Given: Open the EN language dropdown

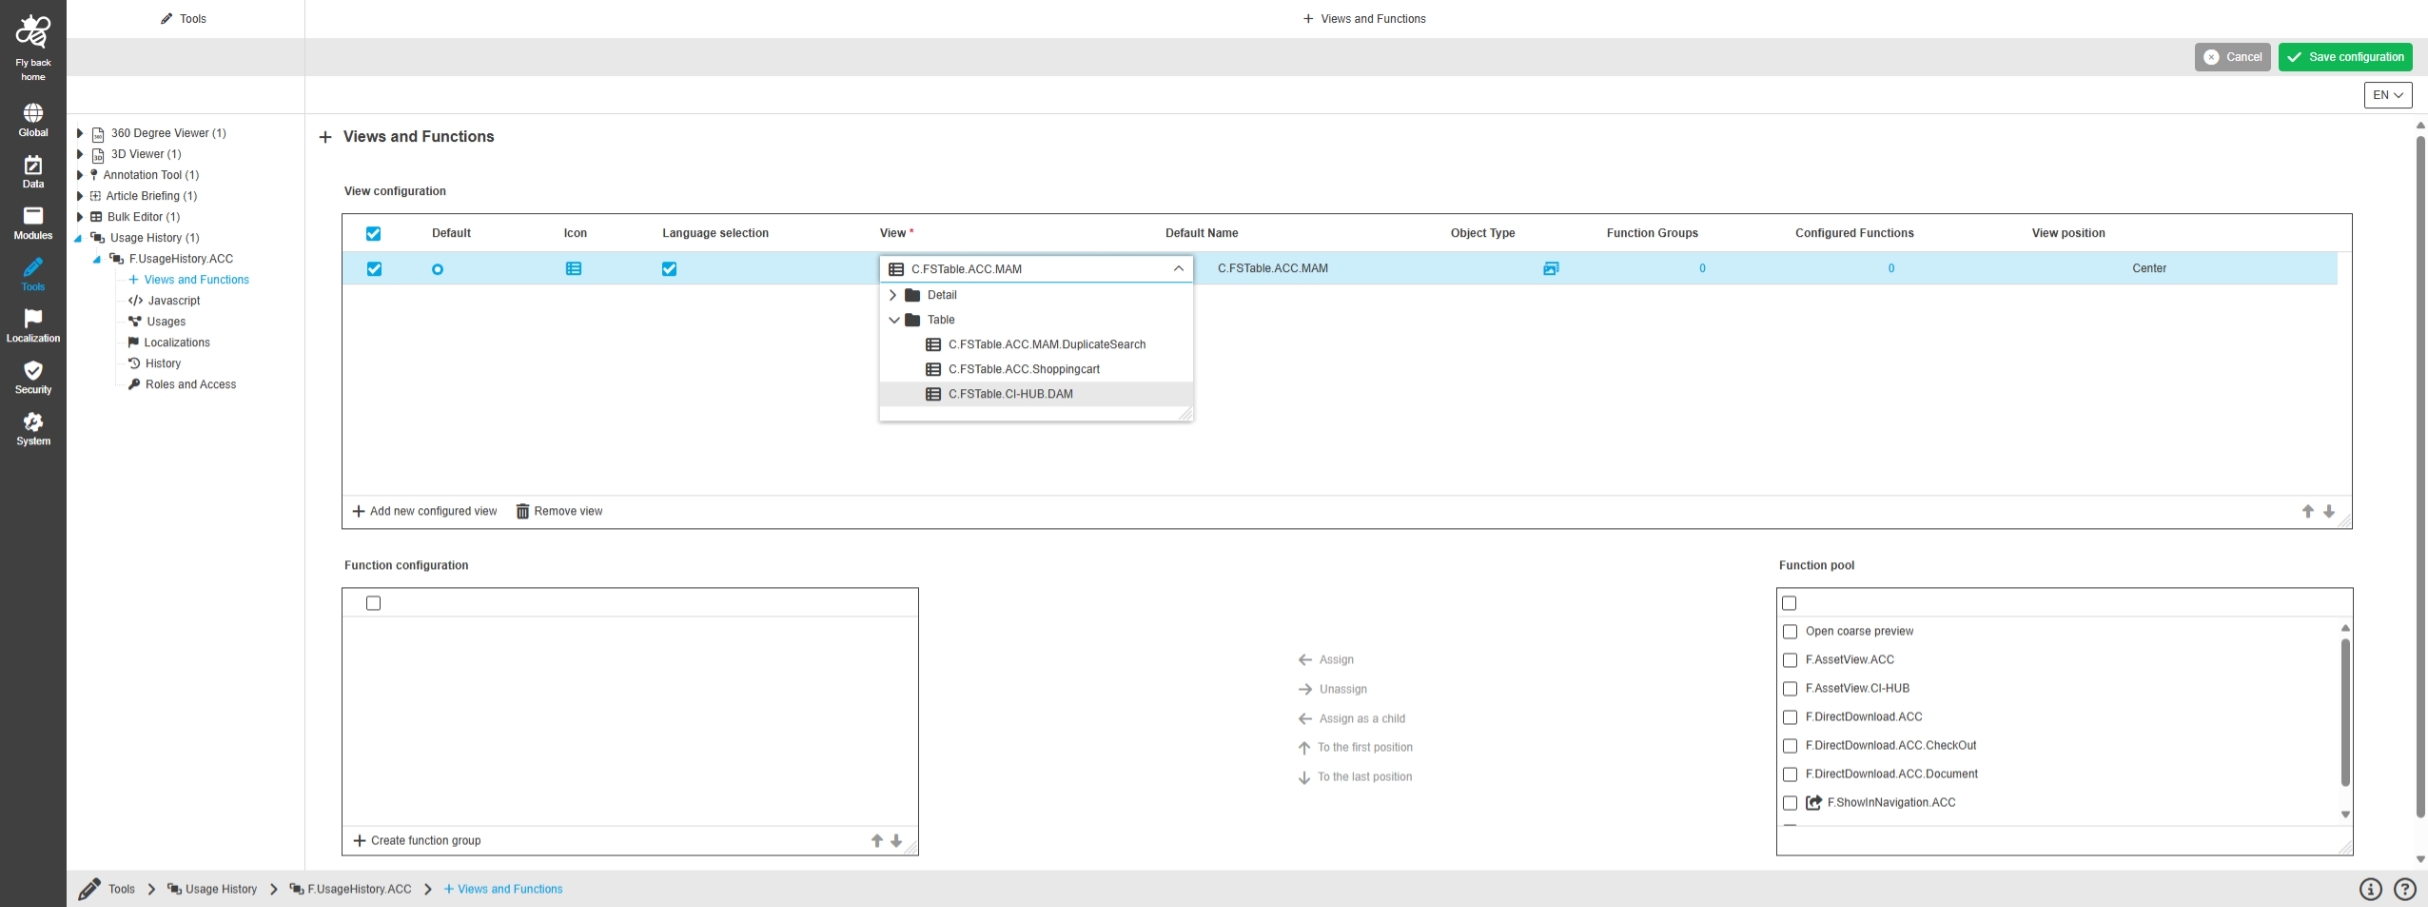Looking at the screenshot, I should (2387, 95).
